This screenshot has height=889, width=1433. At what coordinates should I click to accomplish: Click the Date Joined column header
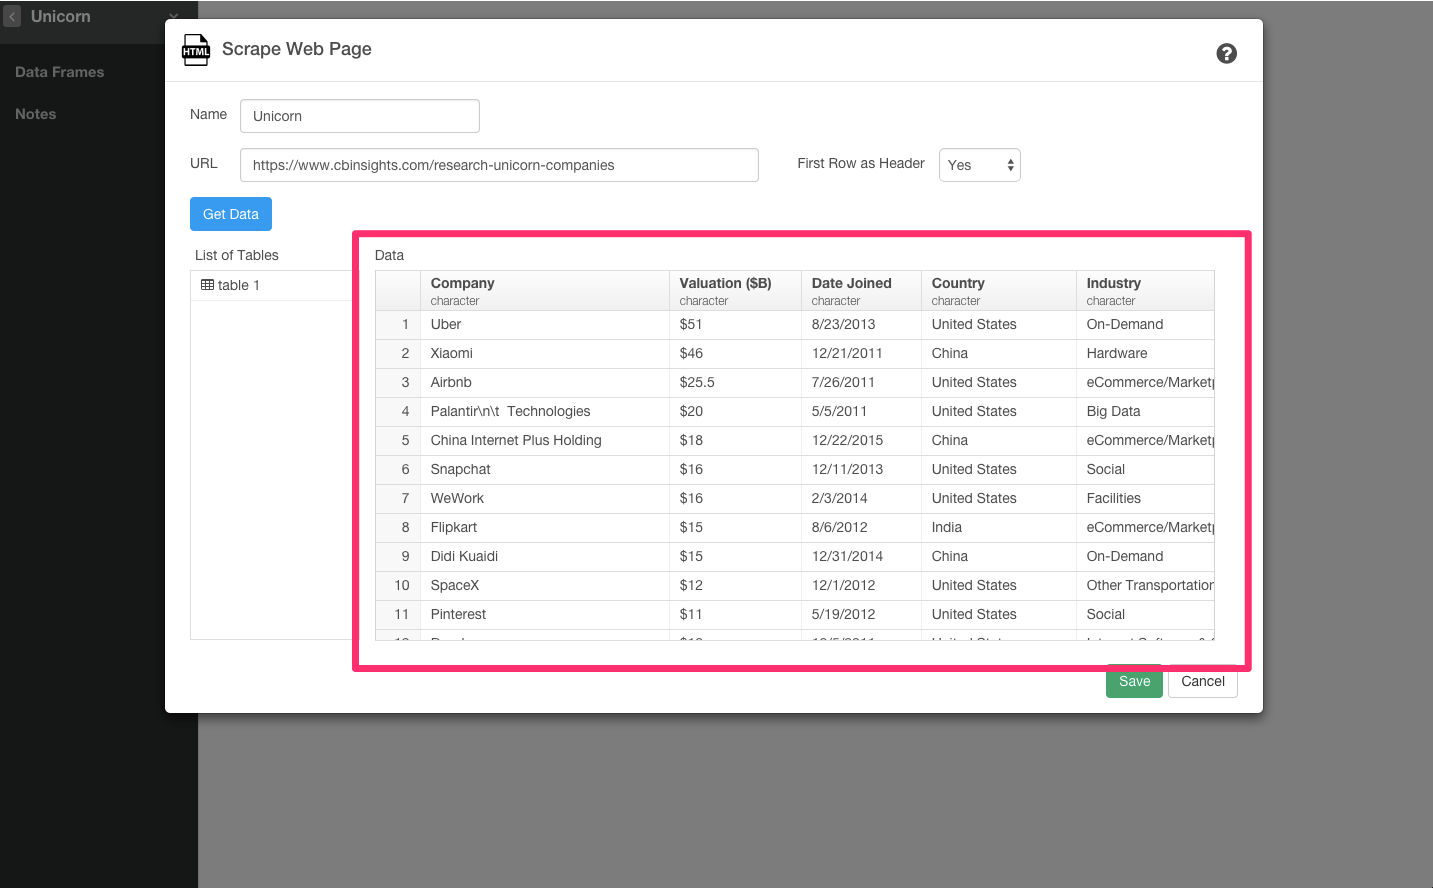(861, 291)
